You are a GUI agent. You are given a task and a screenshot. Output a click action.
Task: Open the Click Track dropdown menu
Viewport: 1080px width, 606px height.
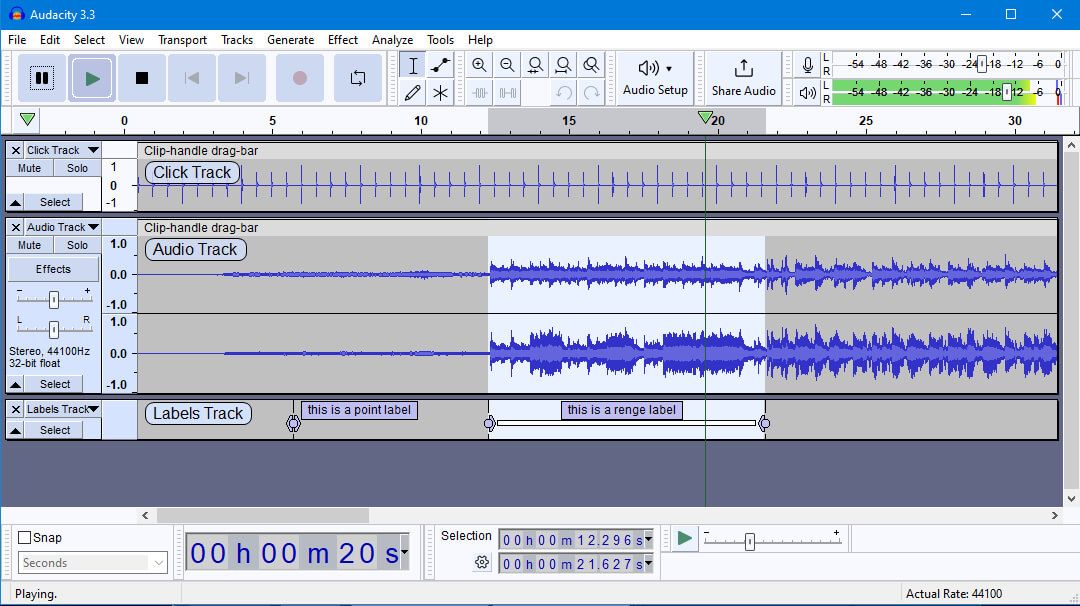click(63, 150)
